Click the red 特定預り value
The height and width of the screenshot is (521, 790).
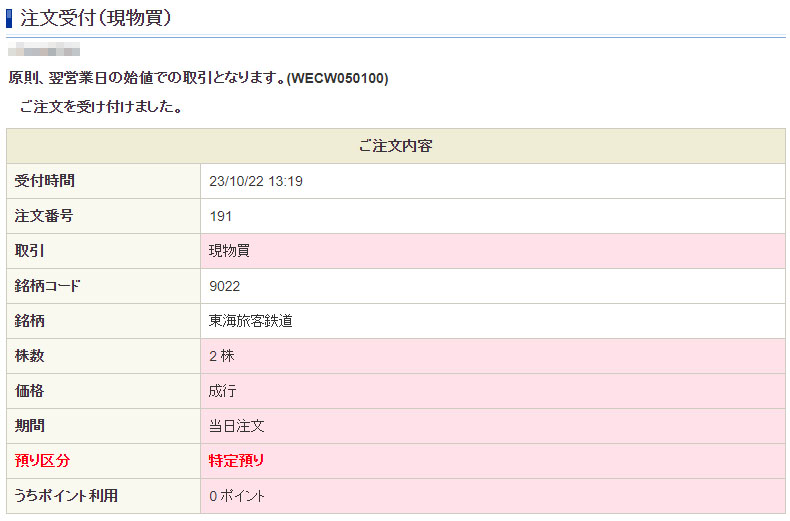pos(236,461)
